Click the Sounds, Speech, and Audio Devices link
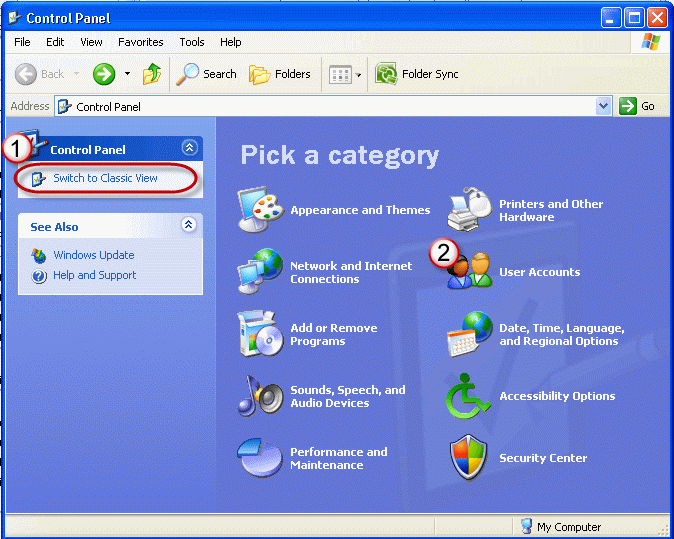 tap(348, 396)
